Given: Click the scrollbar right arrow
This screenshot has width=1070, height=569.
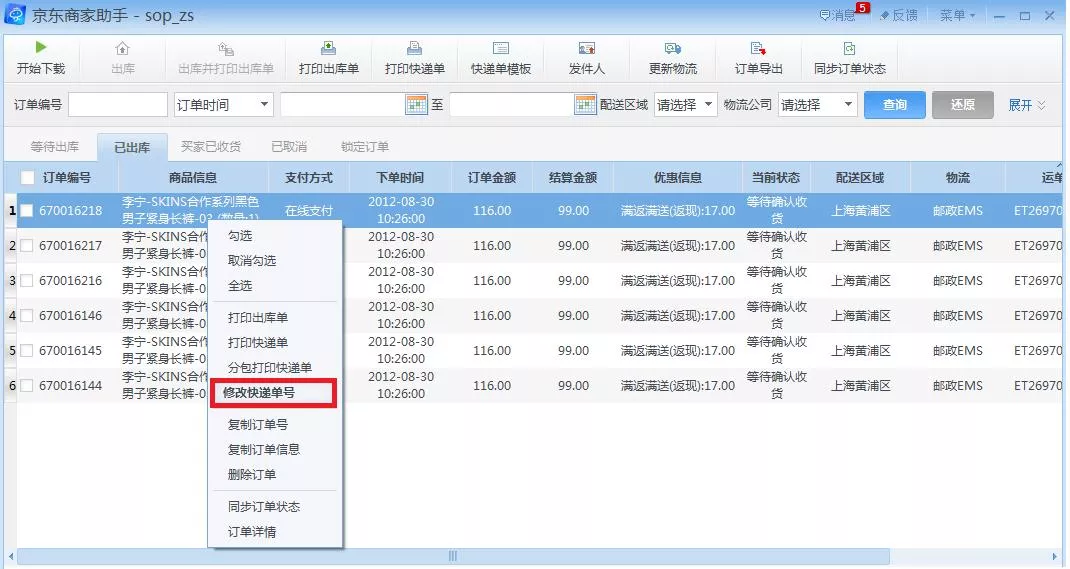Looking at the screenshot, I should tap(1055, 556).
